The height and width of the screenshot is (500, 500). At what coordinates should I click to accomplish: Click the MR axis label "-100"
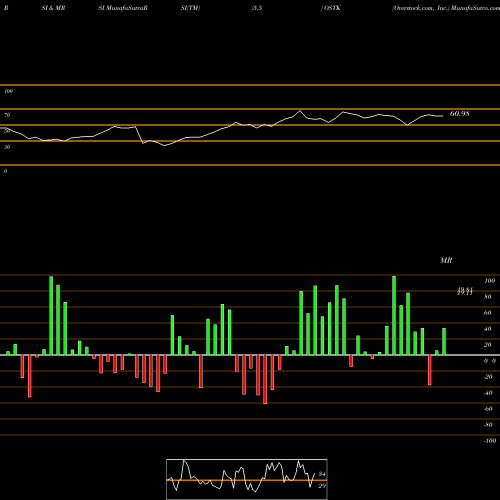point(490,441)
